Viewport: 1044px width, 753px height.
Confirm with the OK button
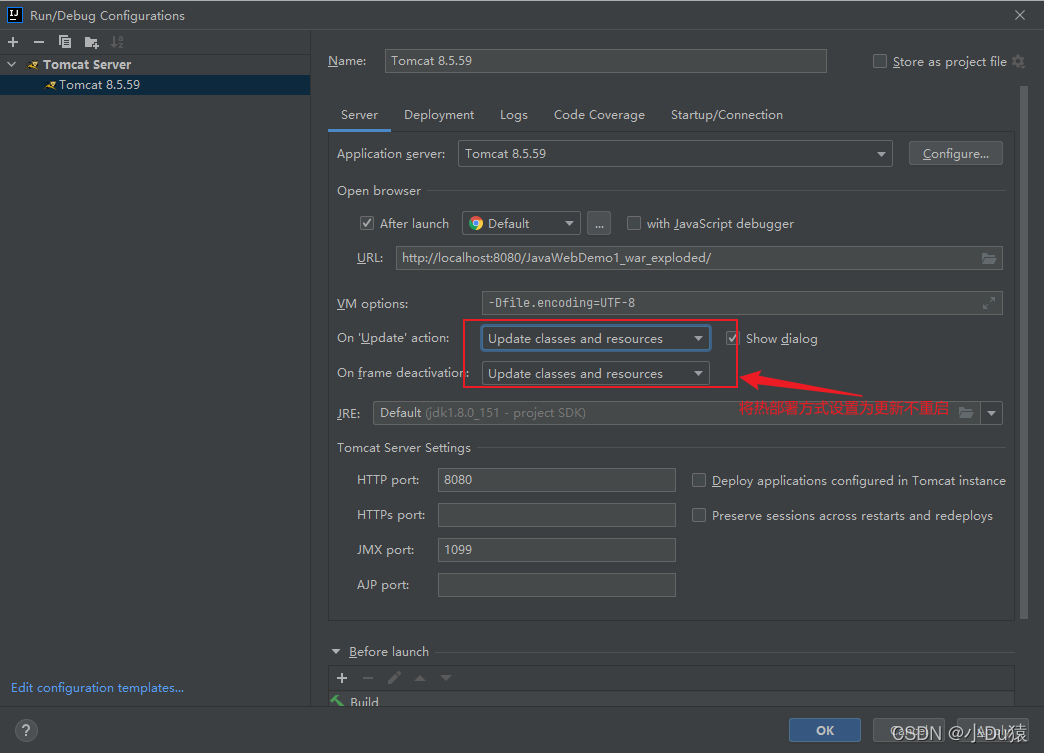point(825,730)
